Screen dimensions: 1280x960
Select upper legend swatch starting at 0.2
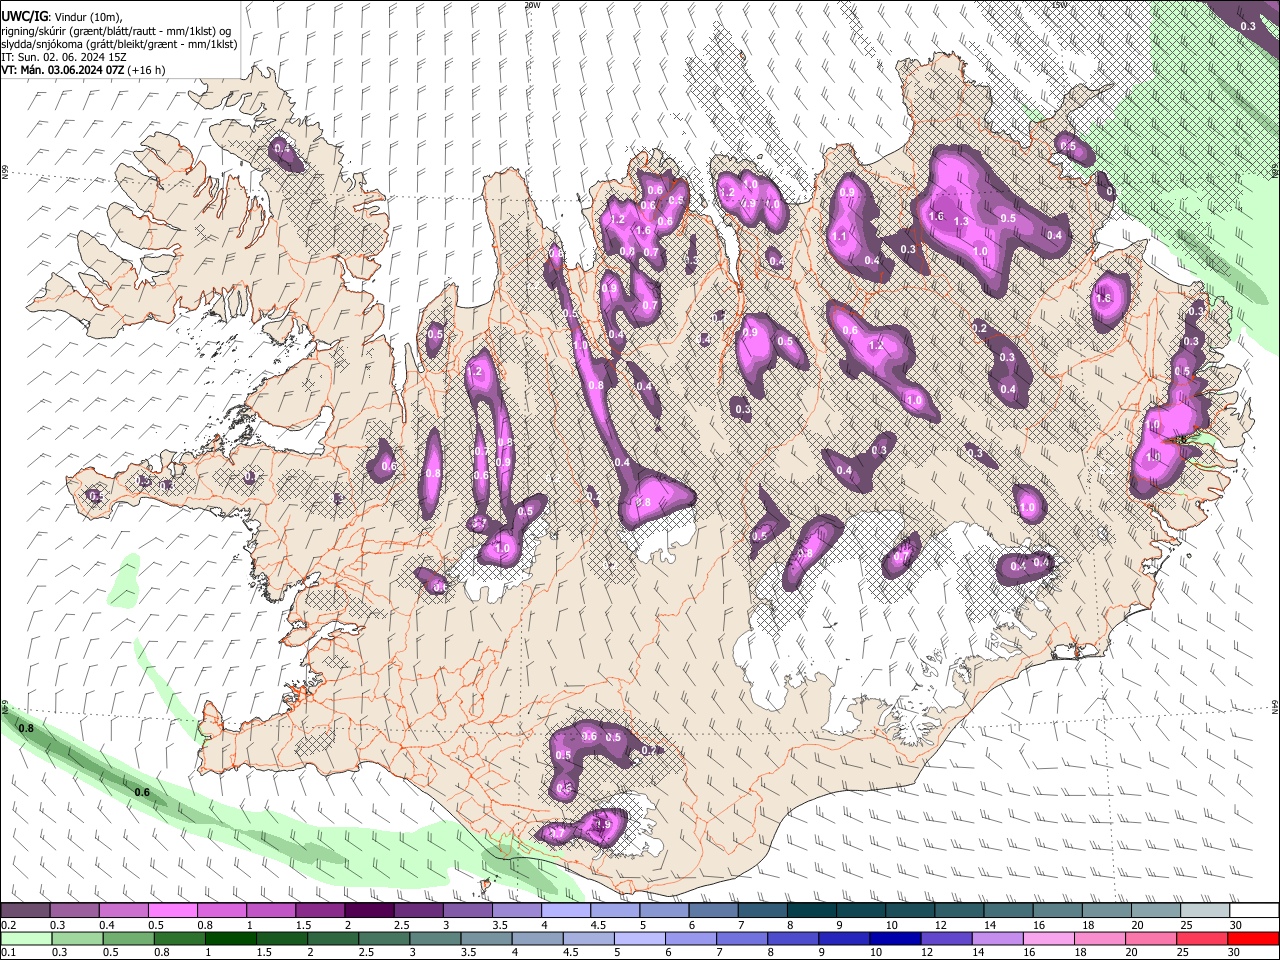tap(25, 911)
